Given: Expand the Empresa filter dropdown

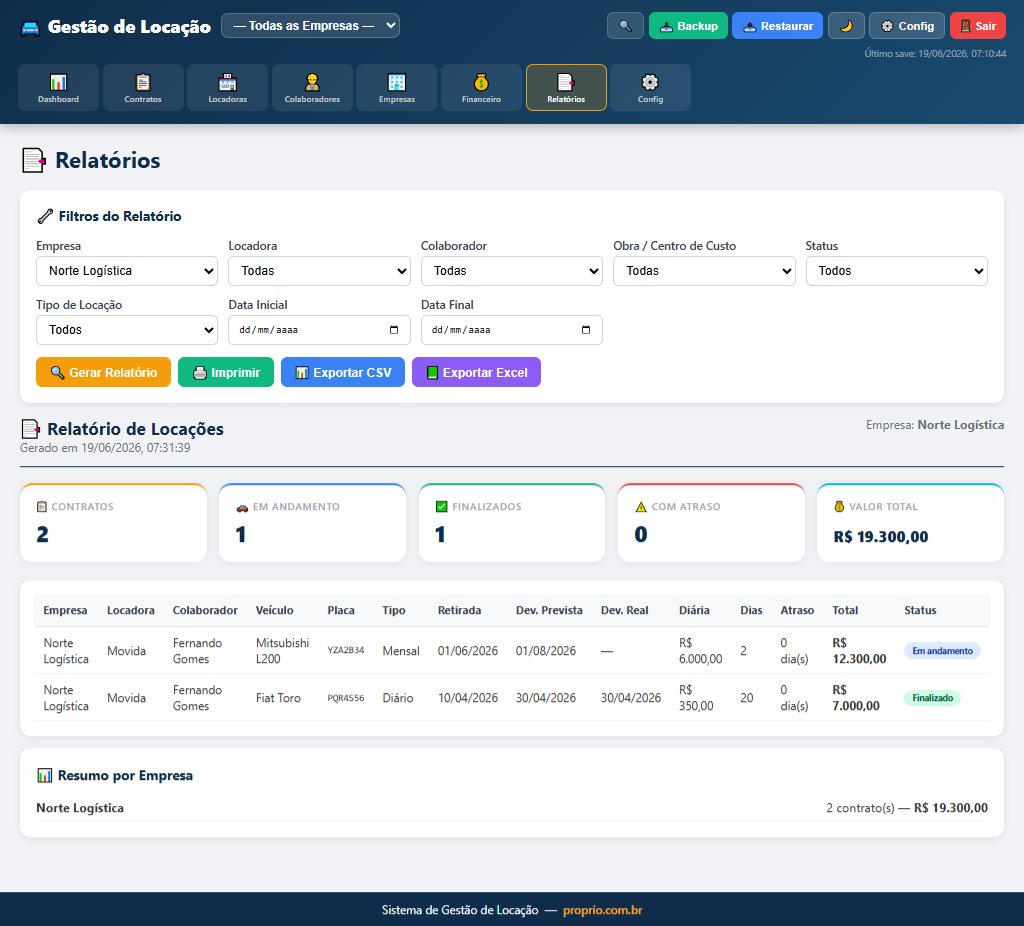Looking at the screenshot, I should 127,271.
